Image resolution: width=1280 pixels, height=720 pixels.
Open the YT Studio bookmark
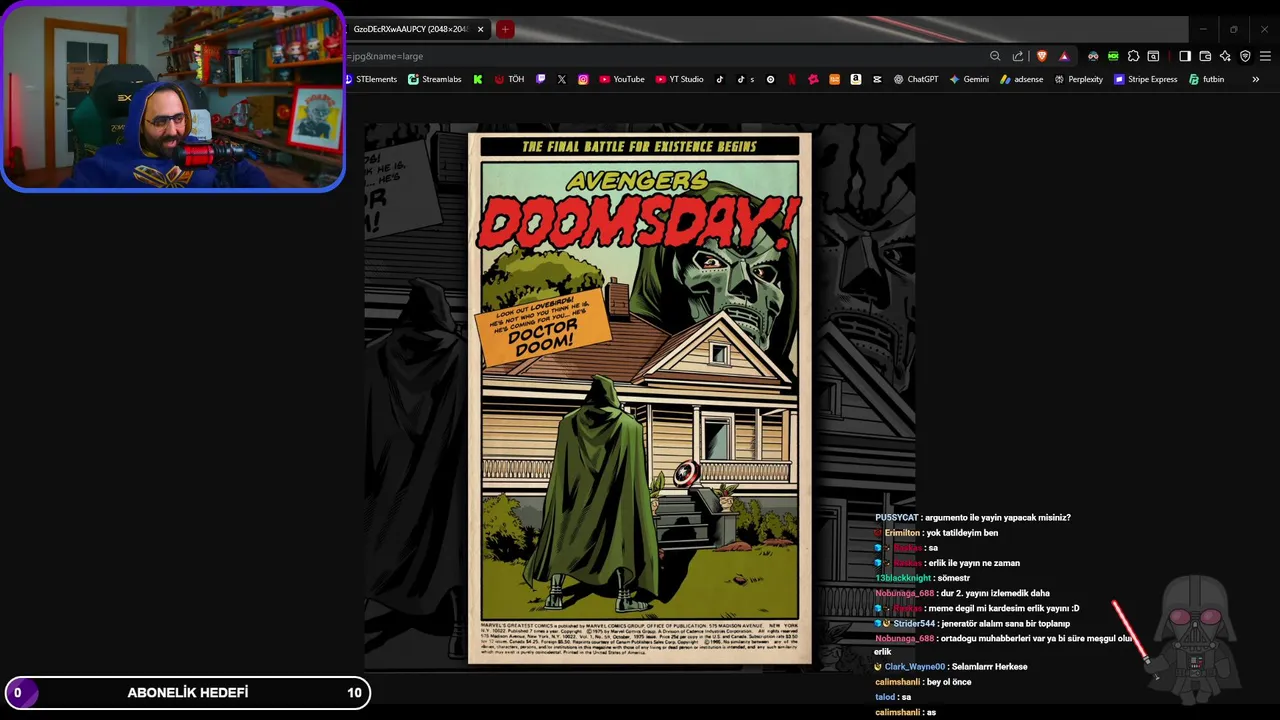(680, 79)
